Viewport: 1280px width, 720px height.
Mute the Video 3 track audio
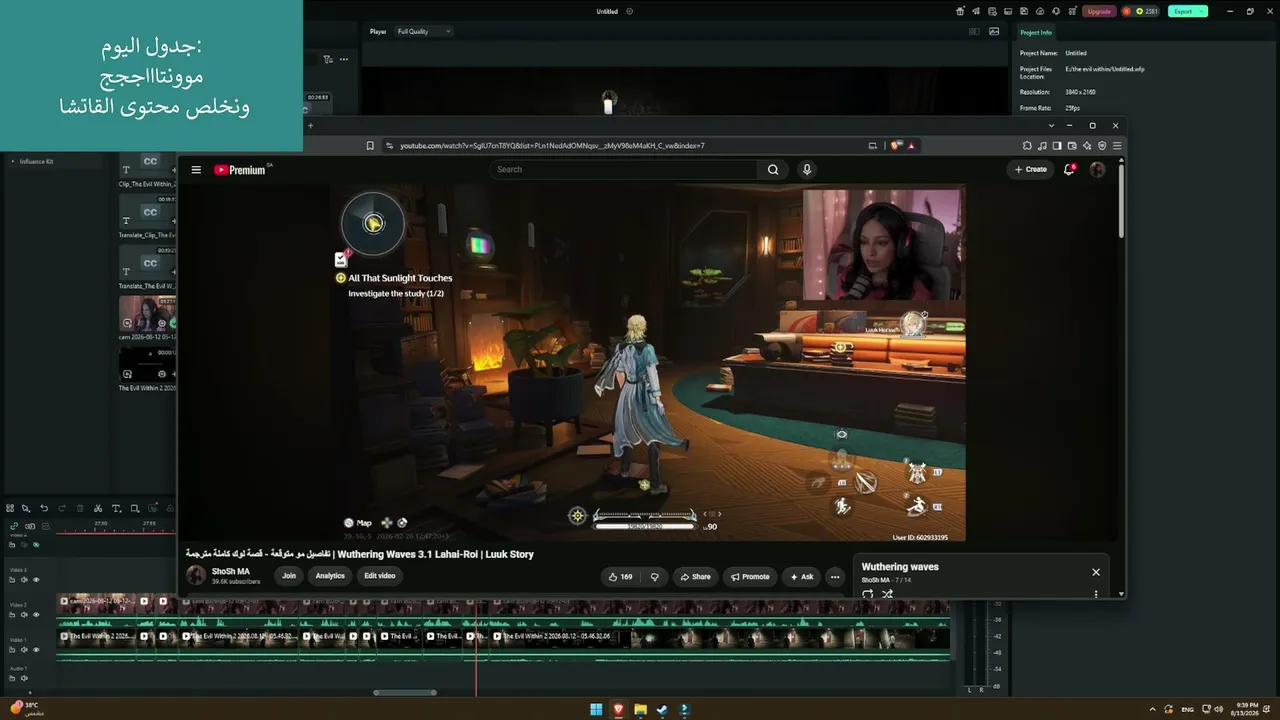tap(24, 580)
